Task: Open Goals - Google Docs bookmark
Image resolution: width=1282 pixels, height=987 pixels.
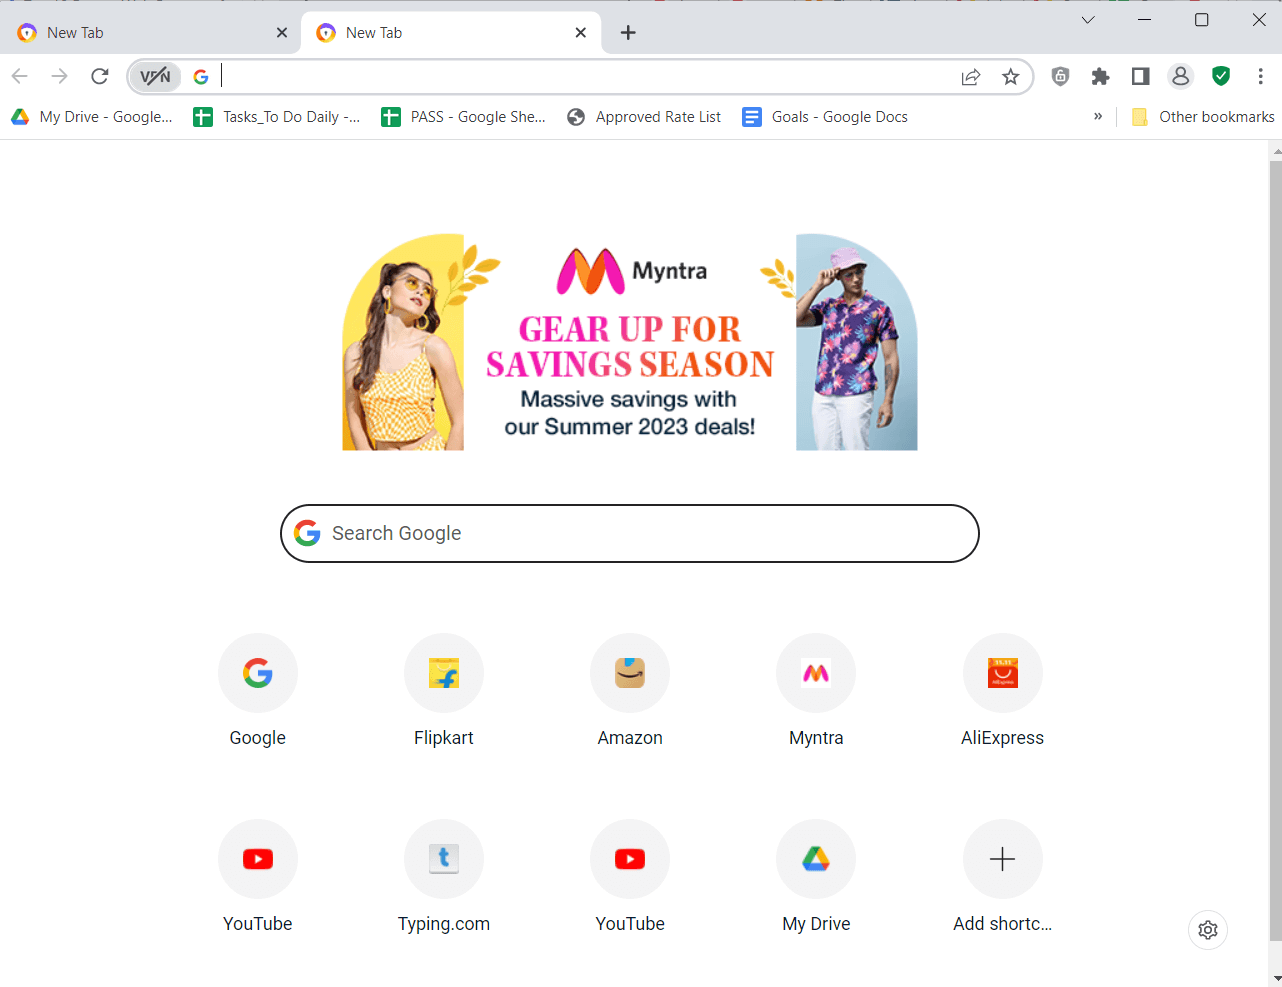Action: tap(825, 117)
